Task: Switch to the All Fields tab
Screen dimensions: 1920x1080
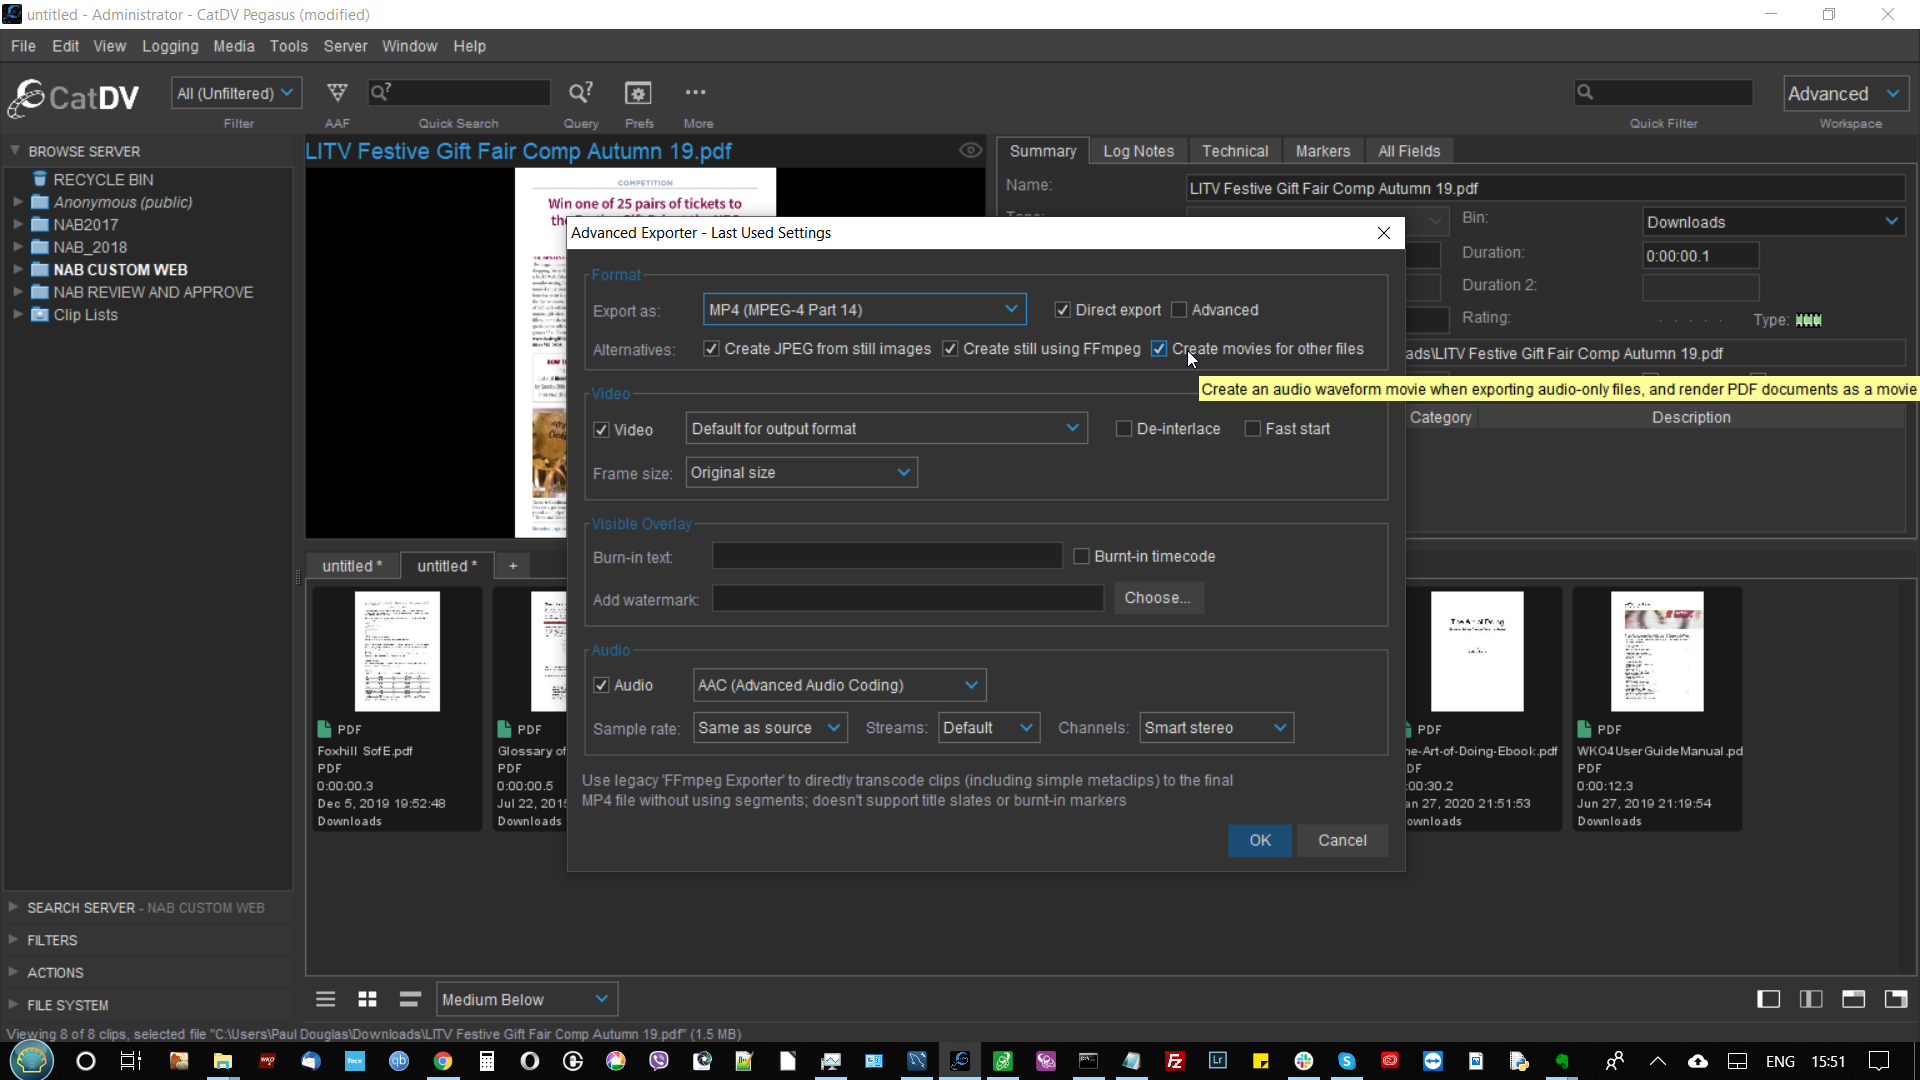Action: (1409, 151)
